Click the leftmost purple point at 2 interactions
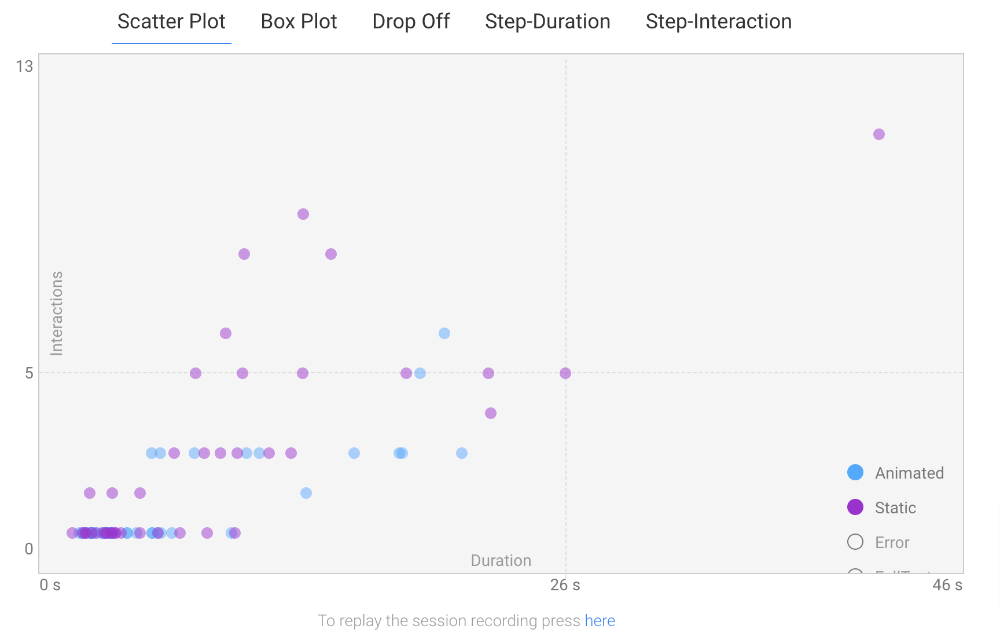1000x630 pixels. (89, 492)
